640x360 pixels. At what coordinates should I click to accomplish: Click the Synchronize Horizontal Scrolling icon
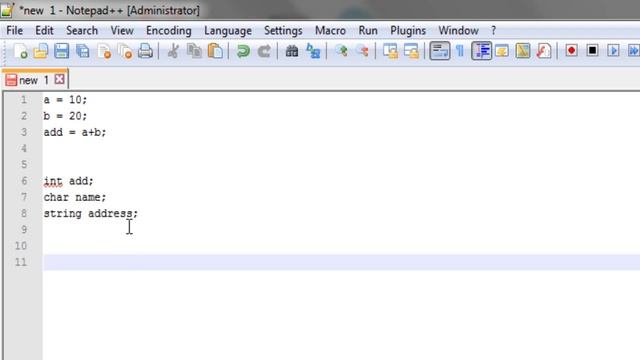pos(411,51)
